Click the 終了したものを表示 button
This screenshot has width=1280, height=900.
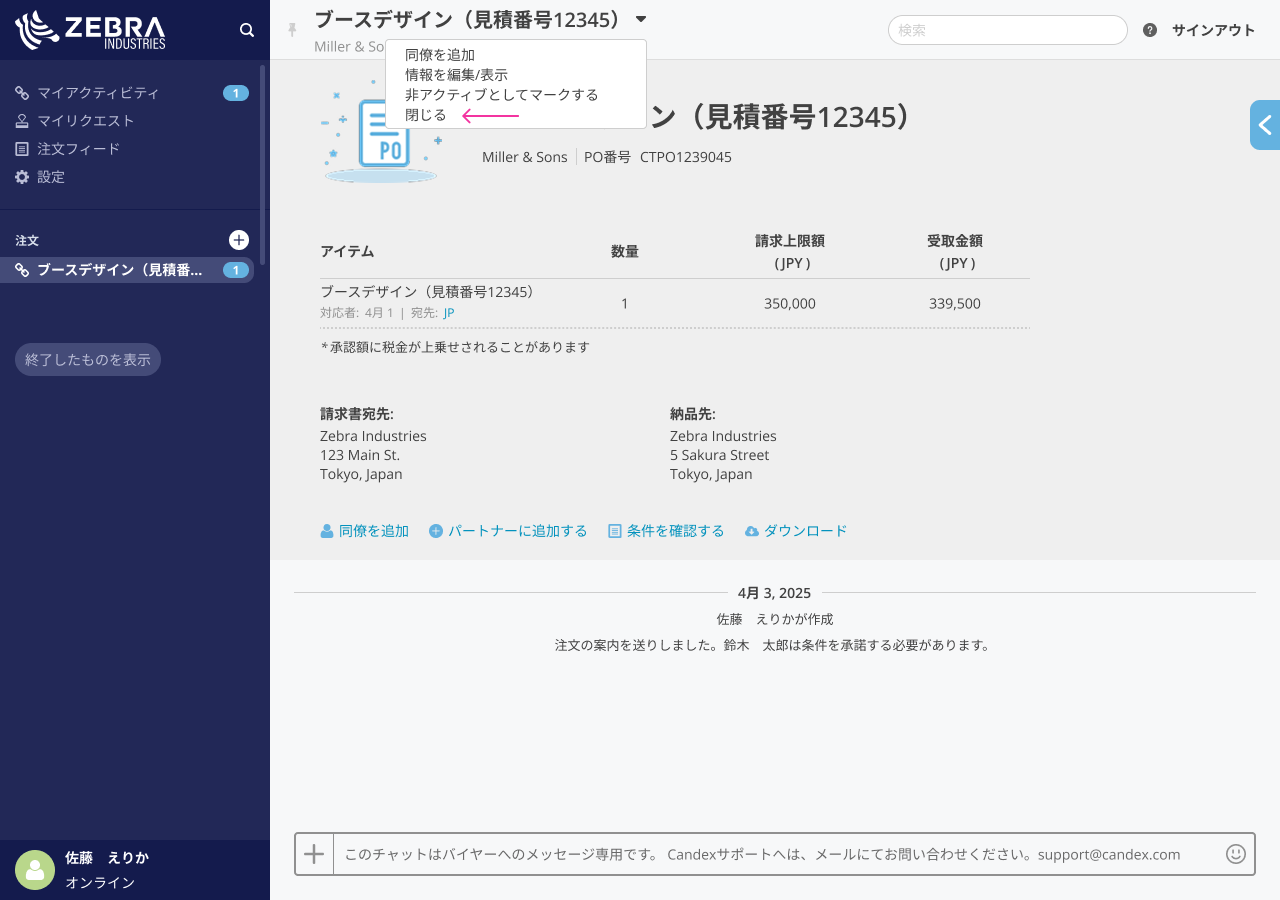[x=88, y=360]
